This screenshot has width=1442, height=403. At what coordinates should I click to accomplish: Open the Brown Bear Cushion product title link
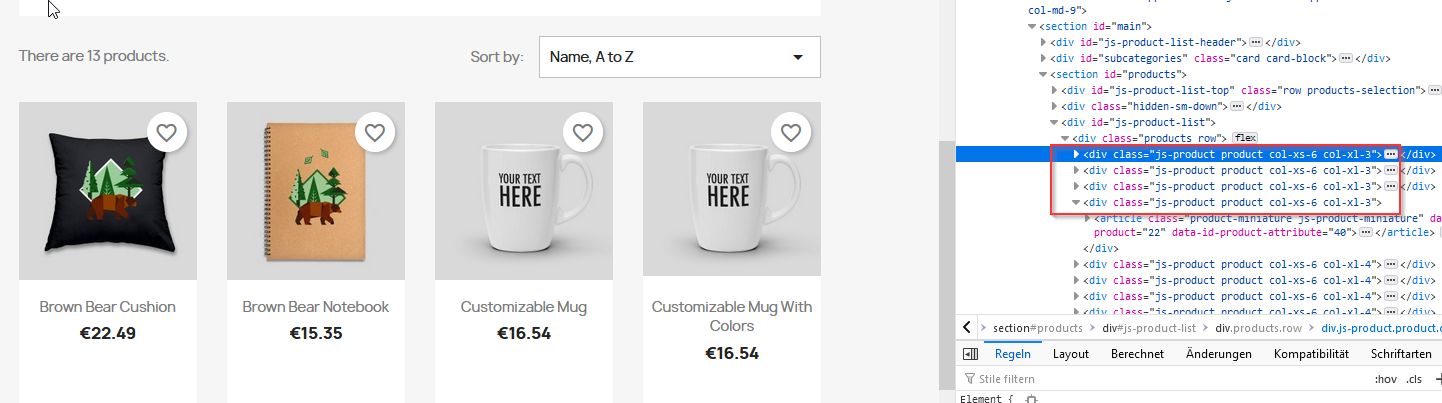pyautogui.click(x=108, y=307)
